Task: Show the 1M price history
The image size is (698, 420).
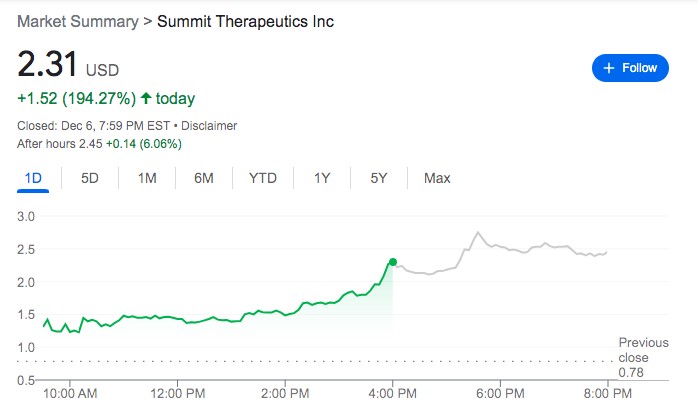Action: pyautogui.click(x=147, y=178)
